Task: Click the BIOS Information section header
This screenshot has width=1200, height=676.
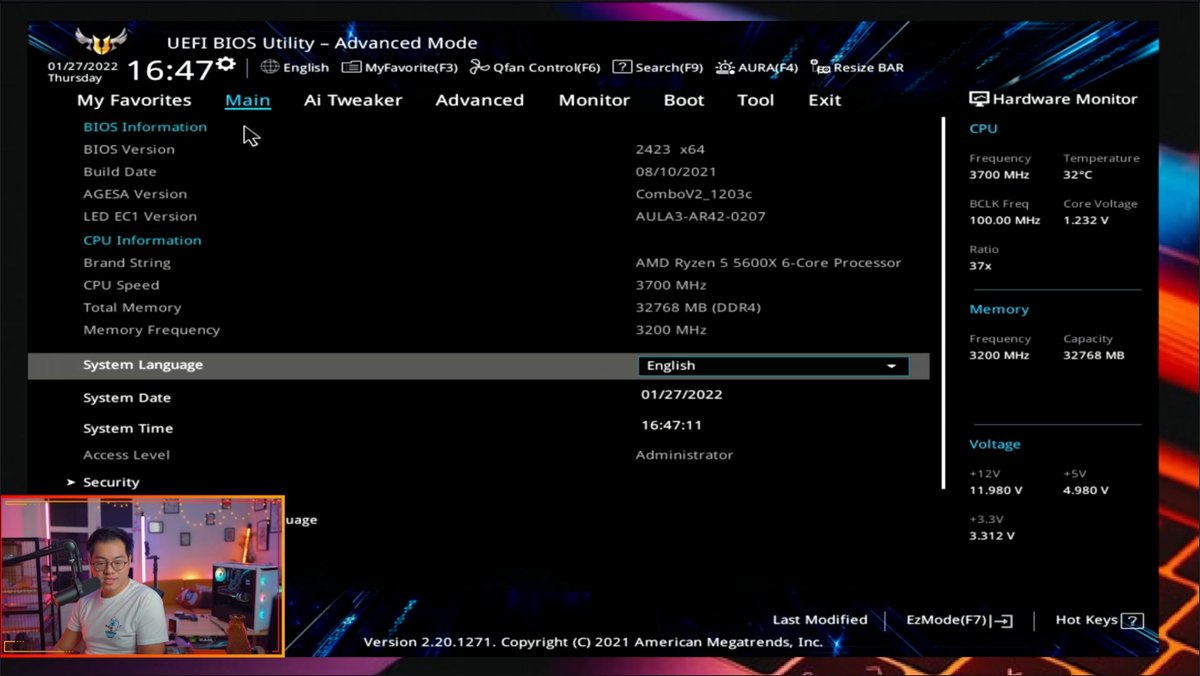Action: pyautogui.click(x=145, y=127)
